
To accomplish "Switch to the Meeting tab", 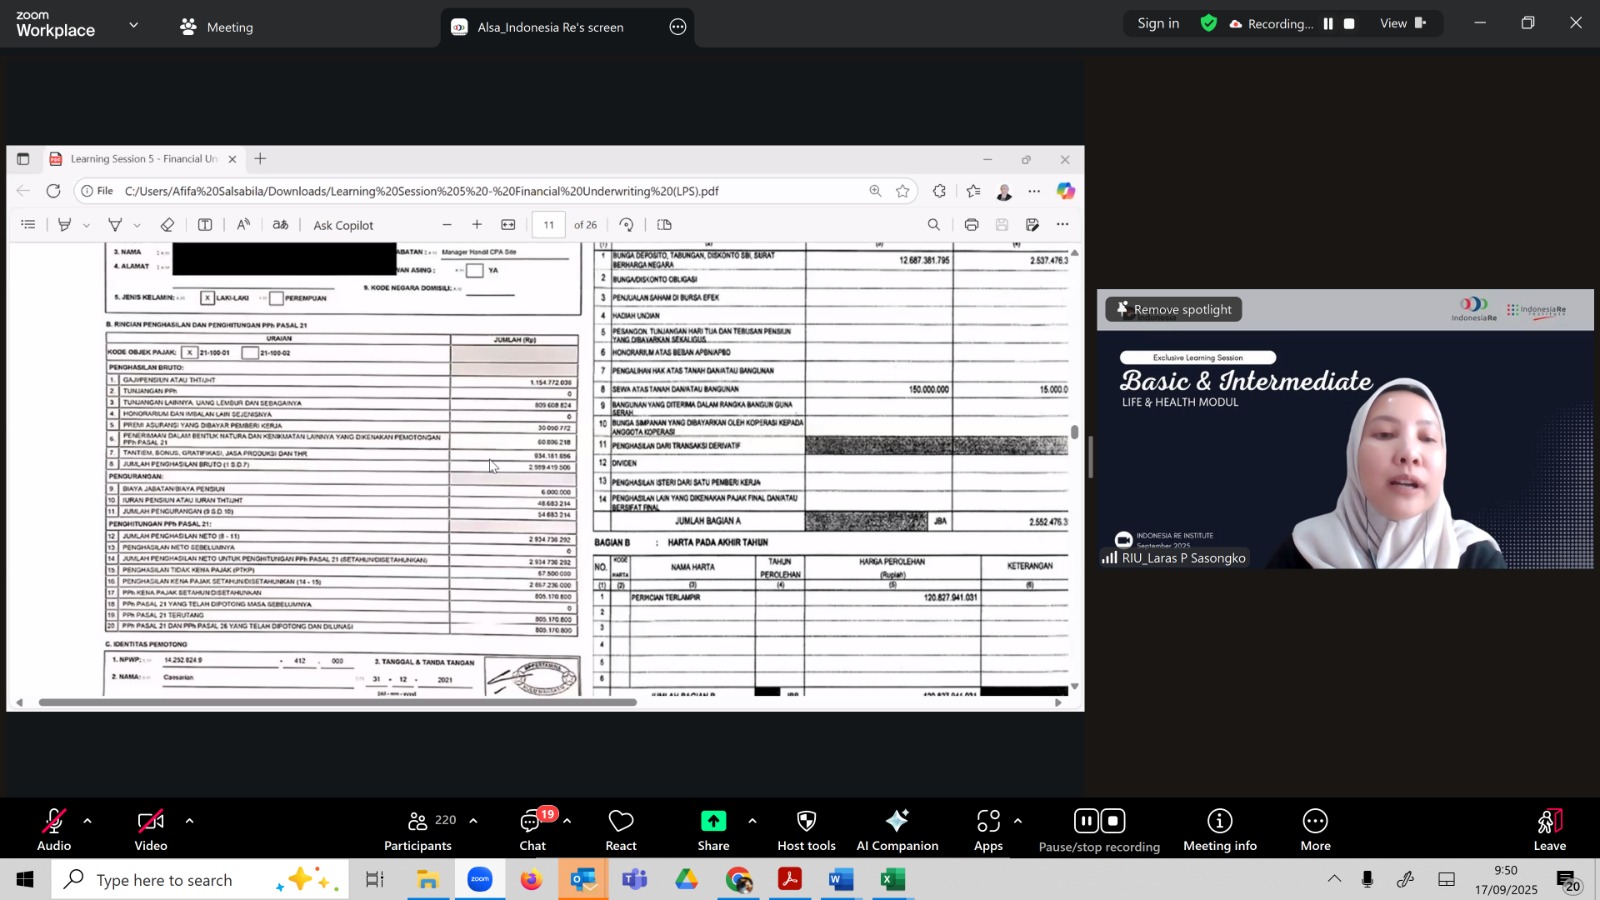I will click(x=217, y=27).
